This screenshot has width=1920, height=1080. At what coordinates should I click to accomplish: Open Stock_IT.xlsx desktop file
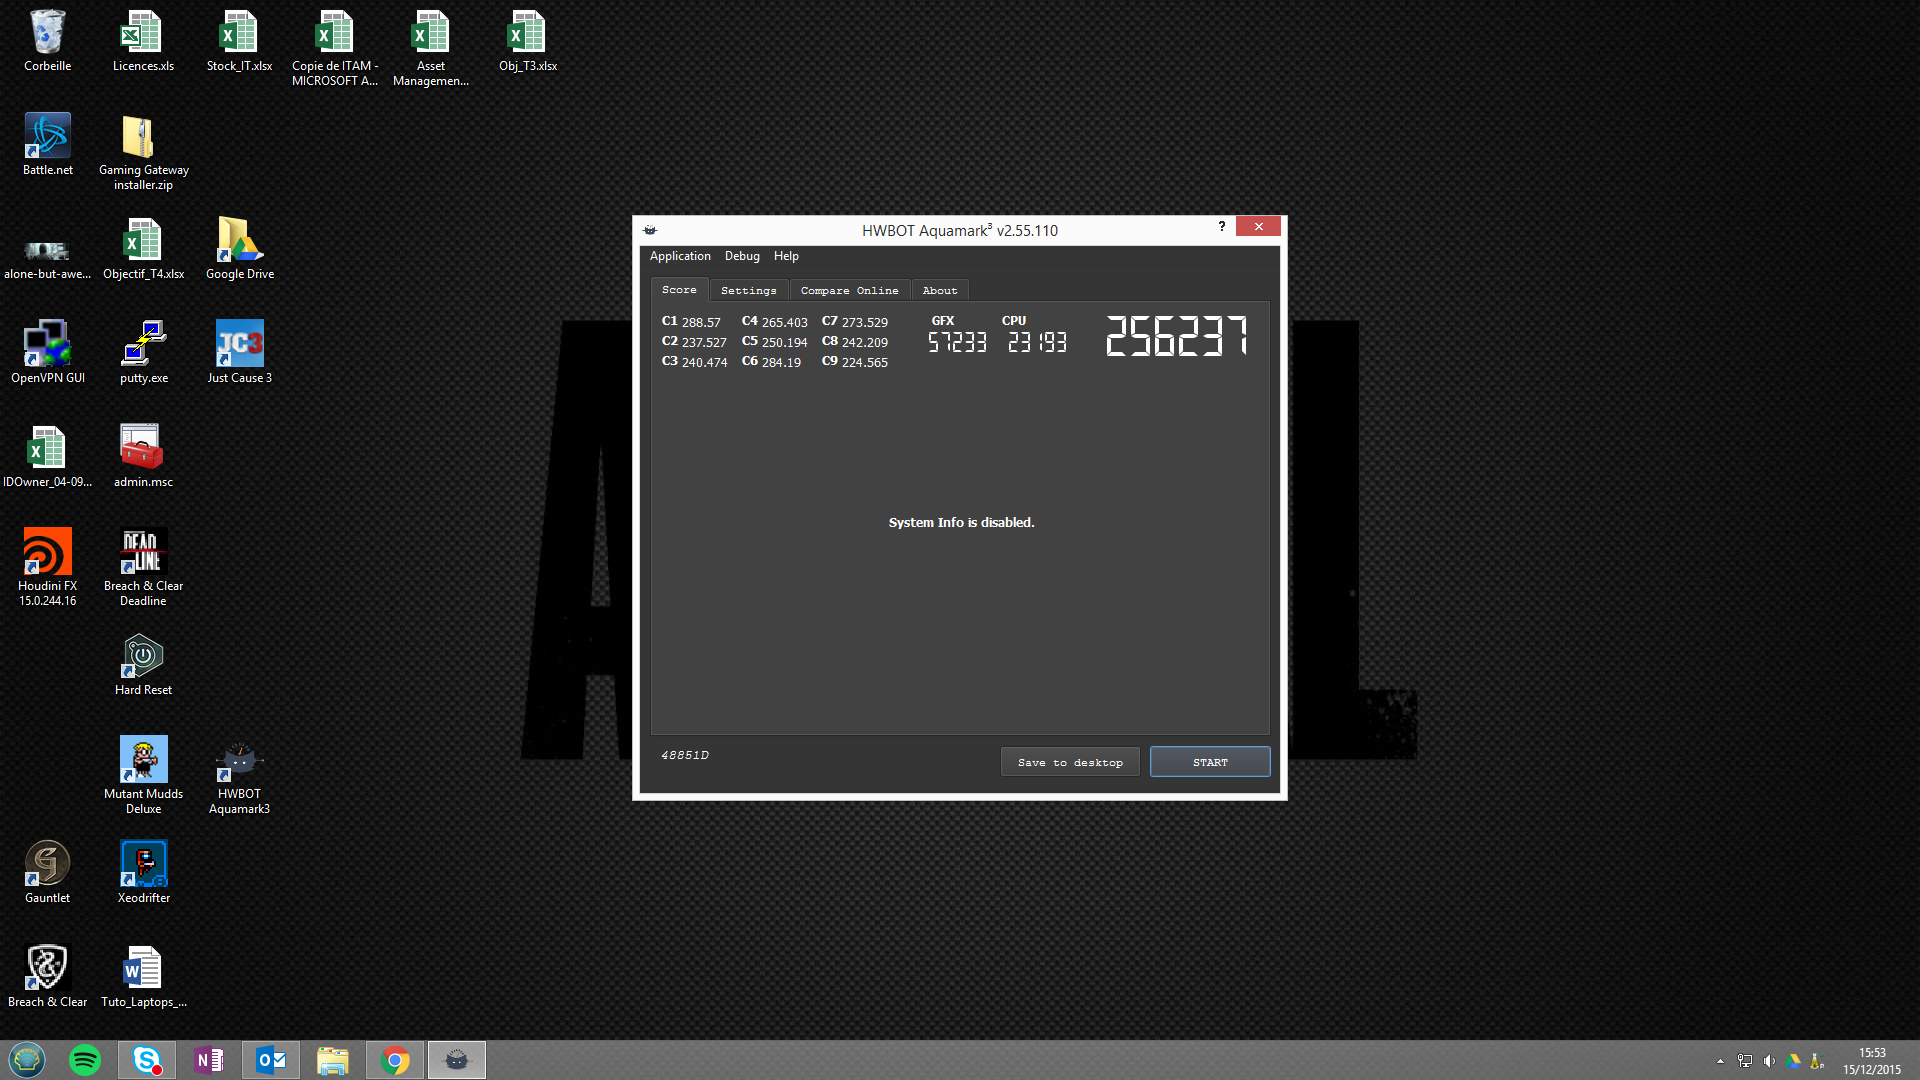(x=239, y=41)
